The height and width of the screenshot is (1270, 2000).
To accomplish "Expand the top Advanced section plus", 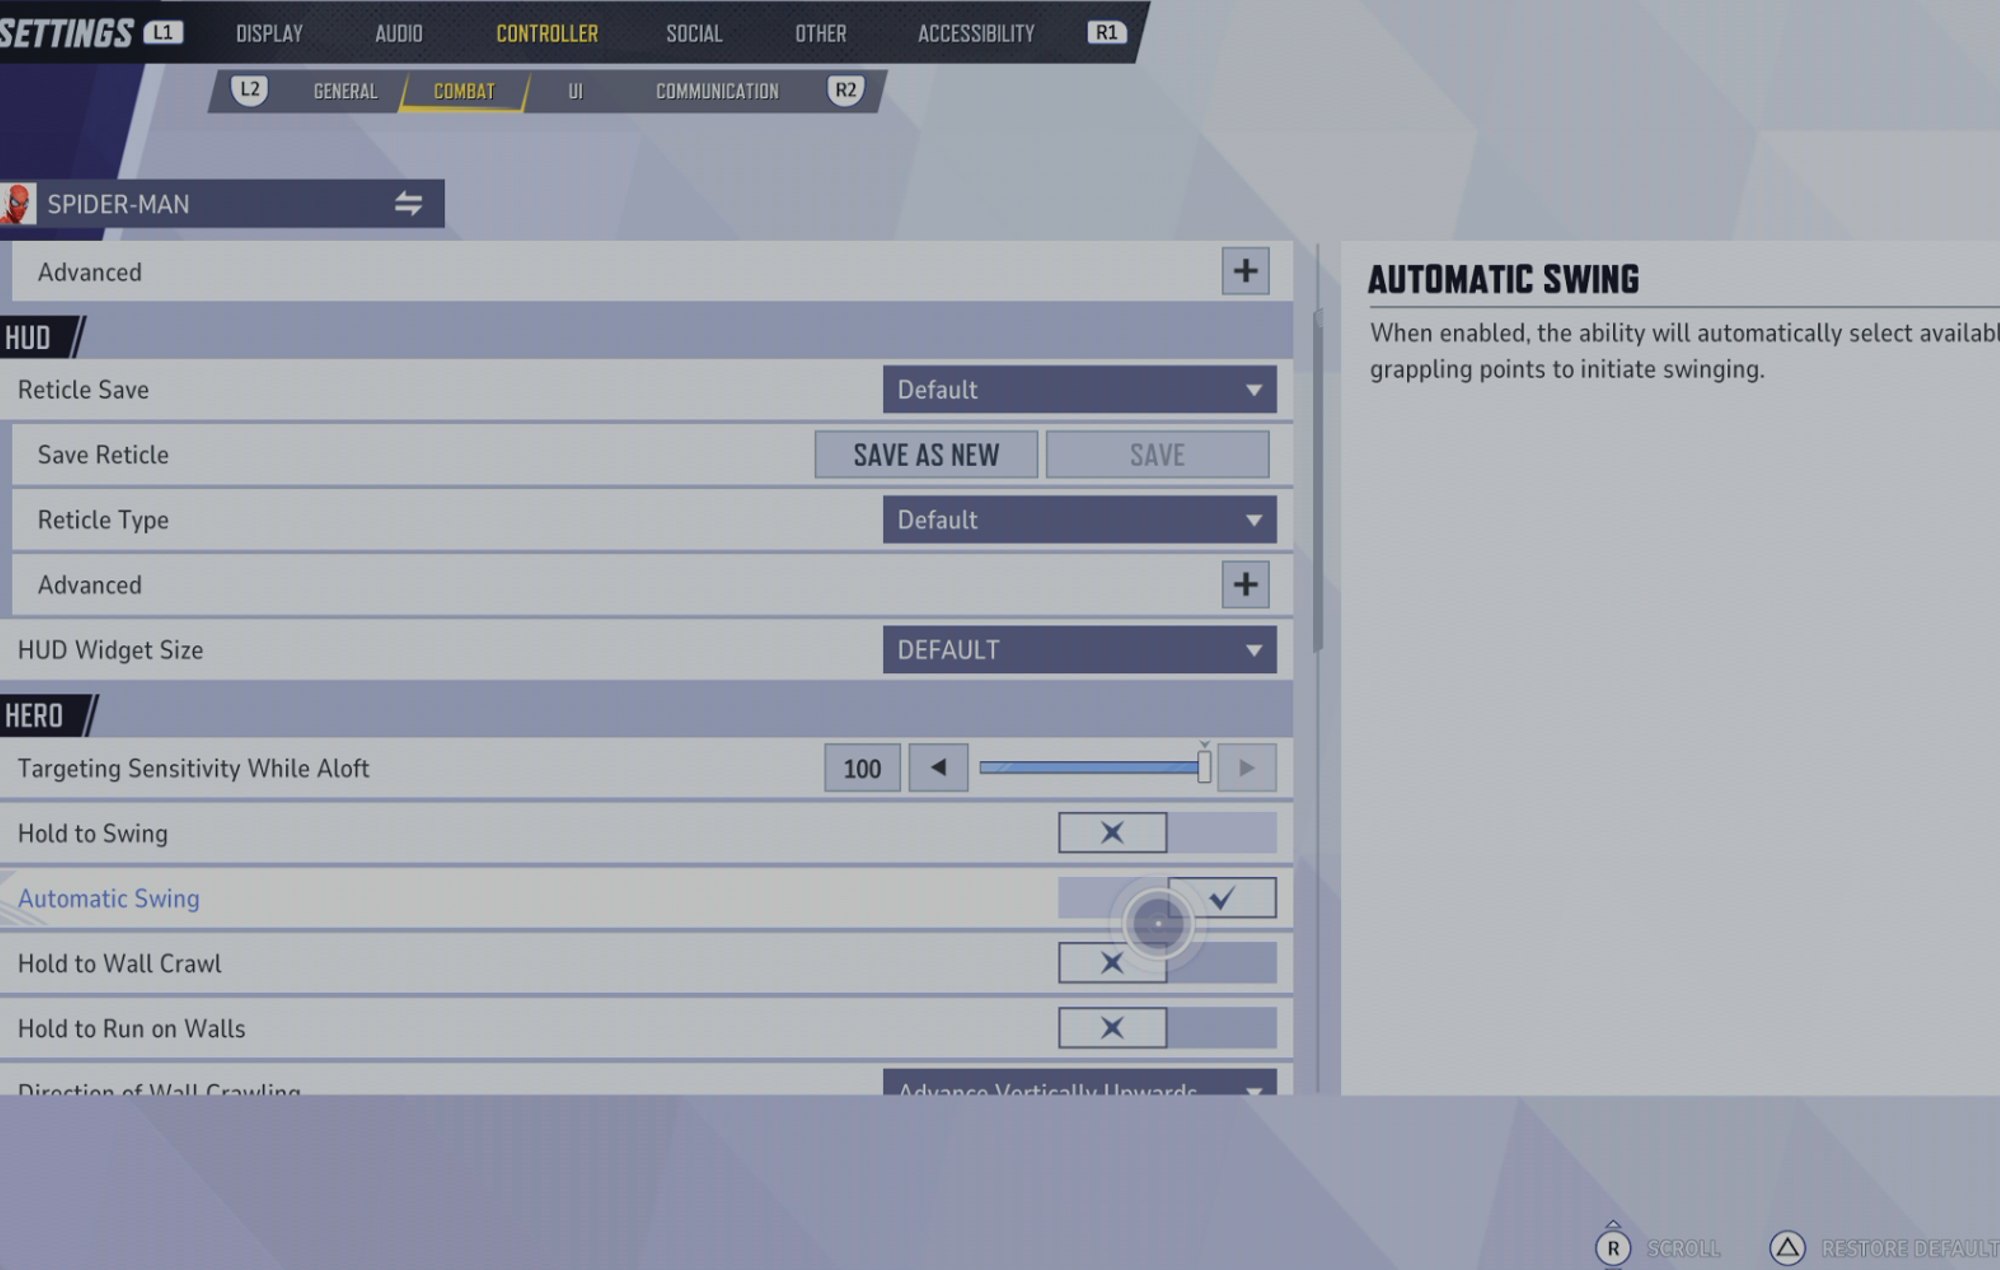I will click(x=1245, y=271).
